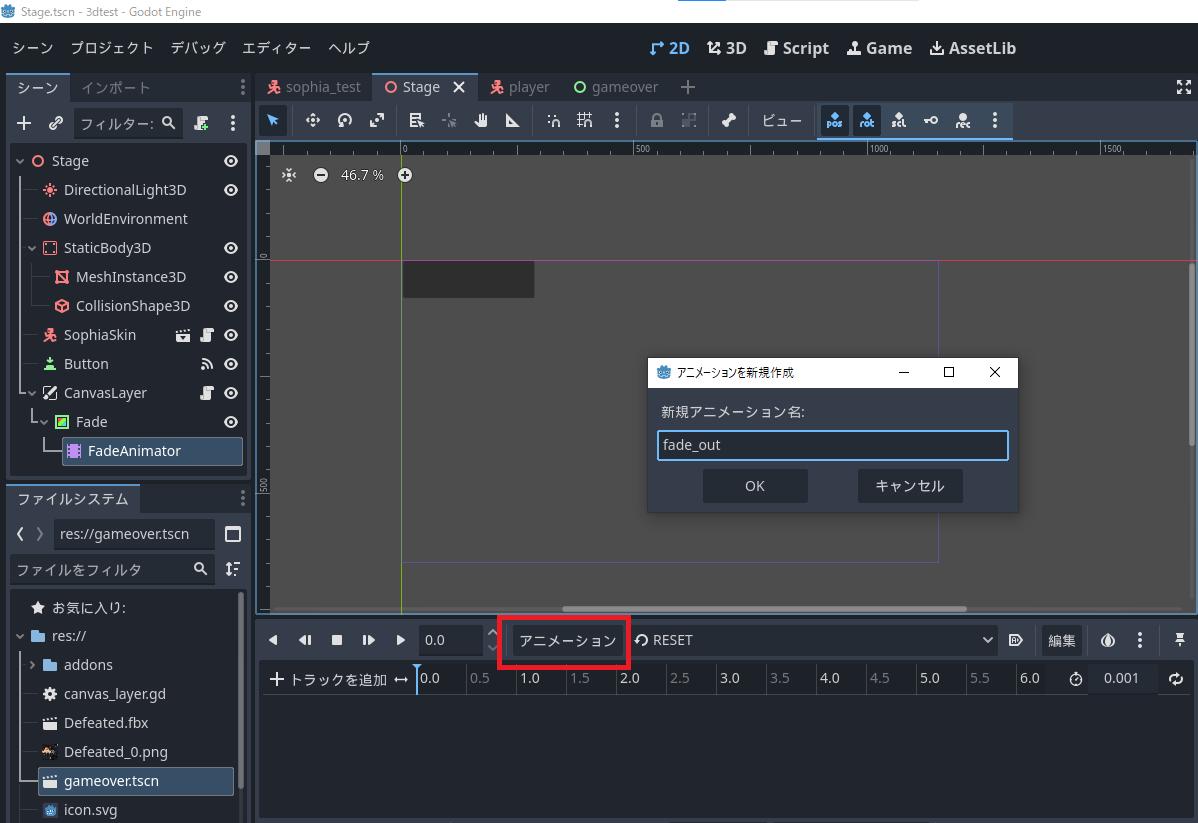Center the viewport view icon

point(289,175)
